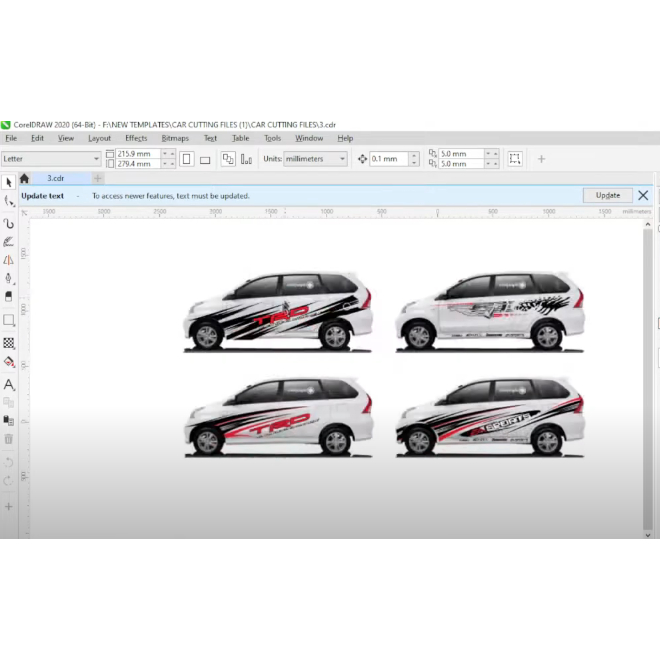Toggle Treat all objects as filled
This screenshot has height=660, width=660.
[515, 159]
